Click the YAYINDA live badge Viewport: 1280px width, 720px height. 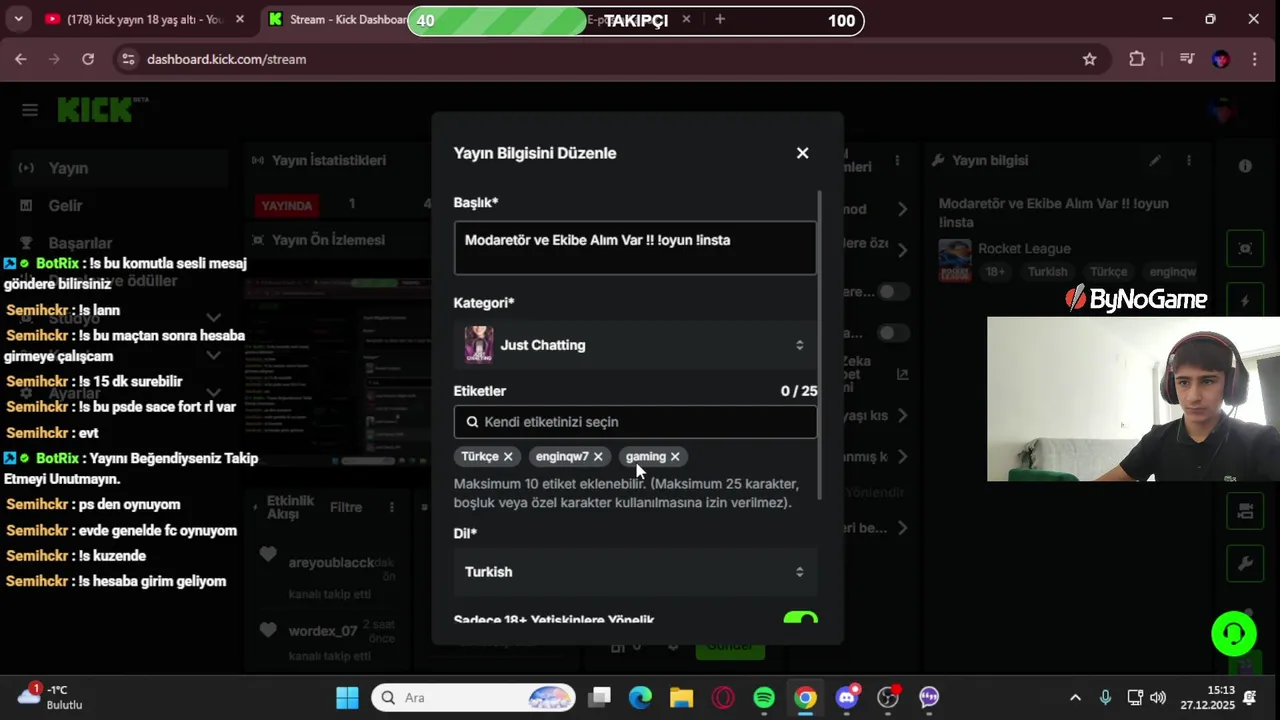tap(287, 205)
